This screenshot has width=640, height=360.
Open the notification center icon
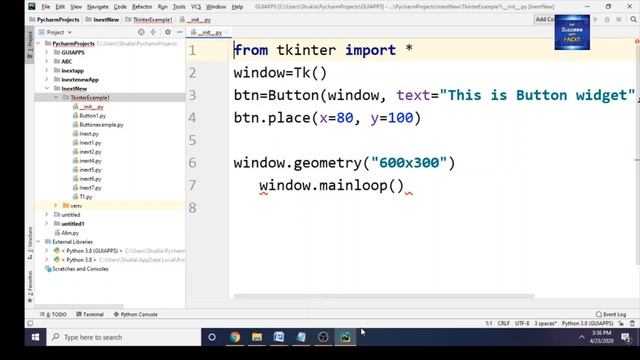coord(625,337)
